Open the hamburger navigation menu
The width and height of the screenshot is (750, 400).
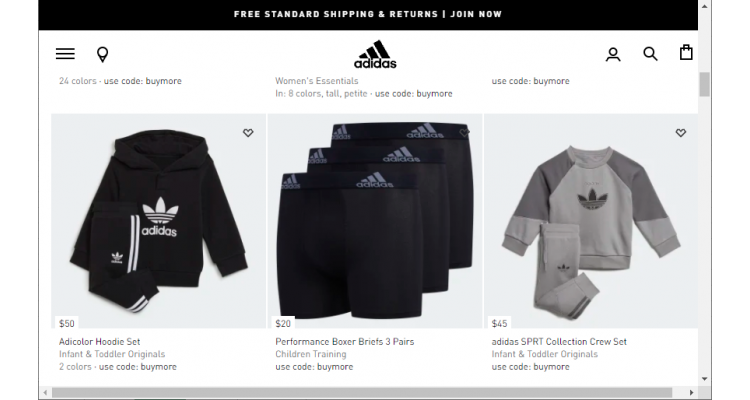coord(65,54)
